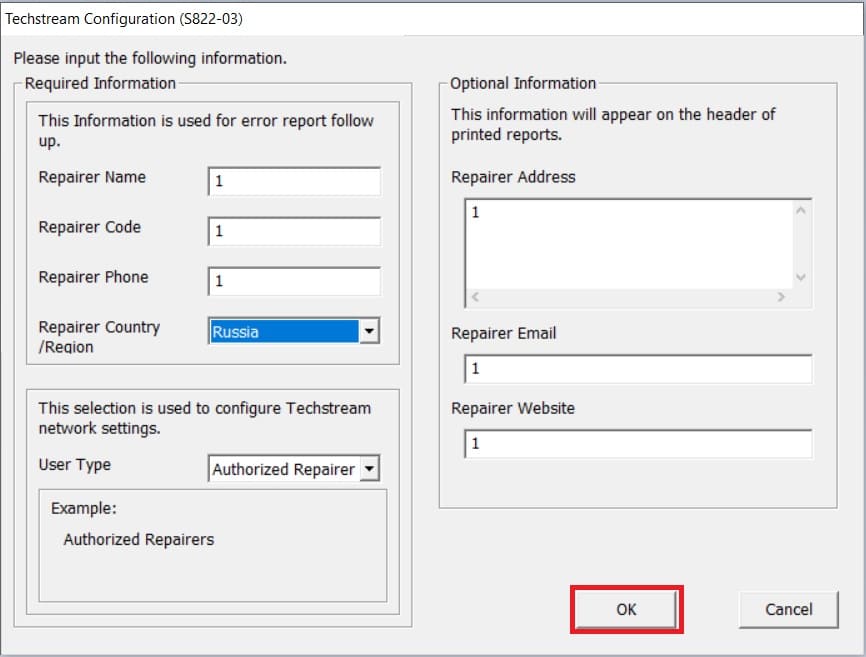Open the Repairer Country dropdown showing Russia

pyautogui.click(x=294, y=331)
